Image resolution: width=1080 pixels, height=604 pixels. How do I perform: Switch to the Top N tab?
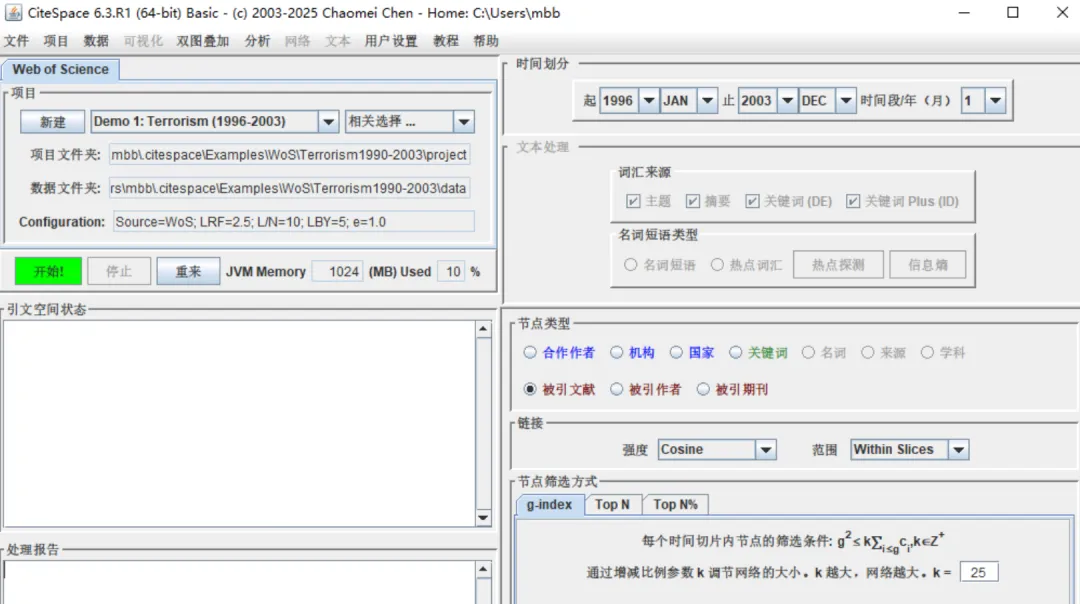tap(612, 505)
